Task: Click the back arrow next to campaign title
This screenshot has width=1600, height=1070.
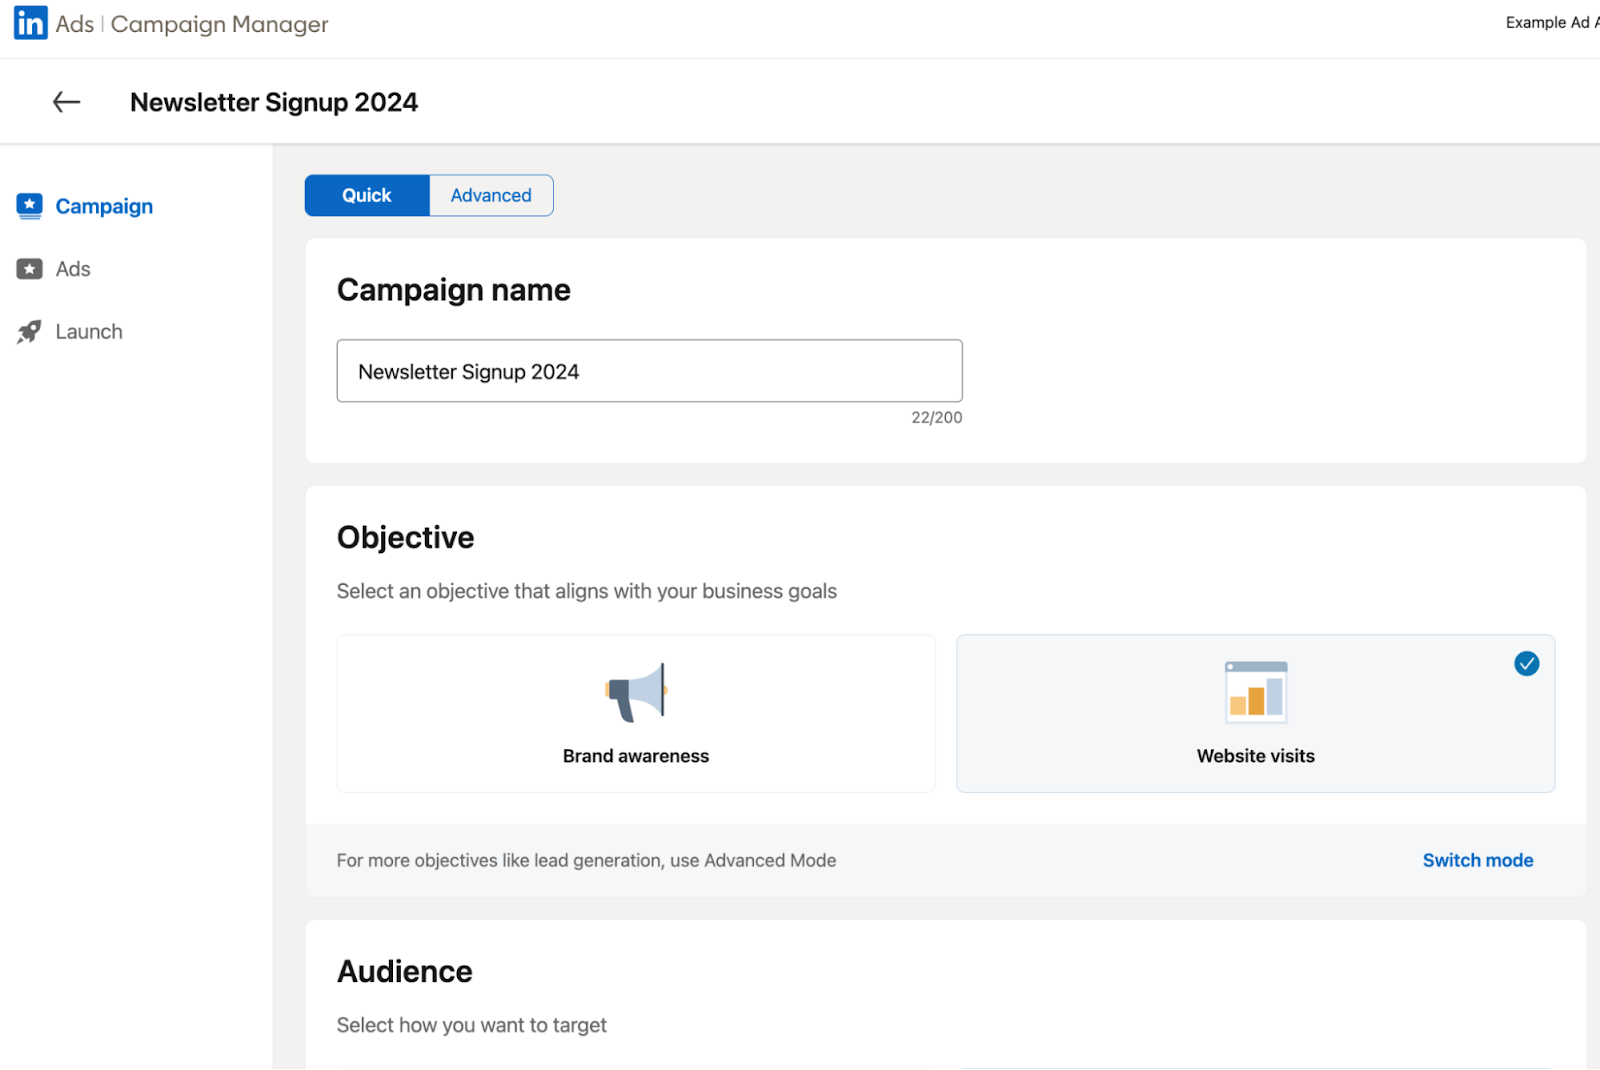Action: 64,101
